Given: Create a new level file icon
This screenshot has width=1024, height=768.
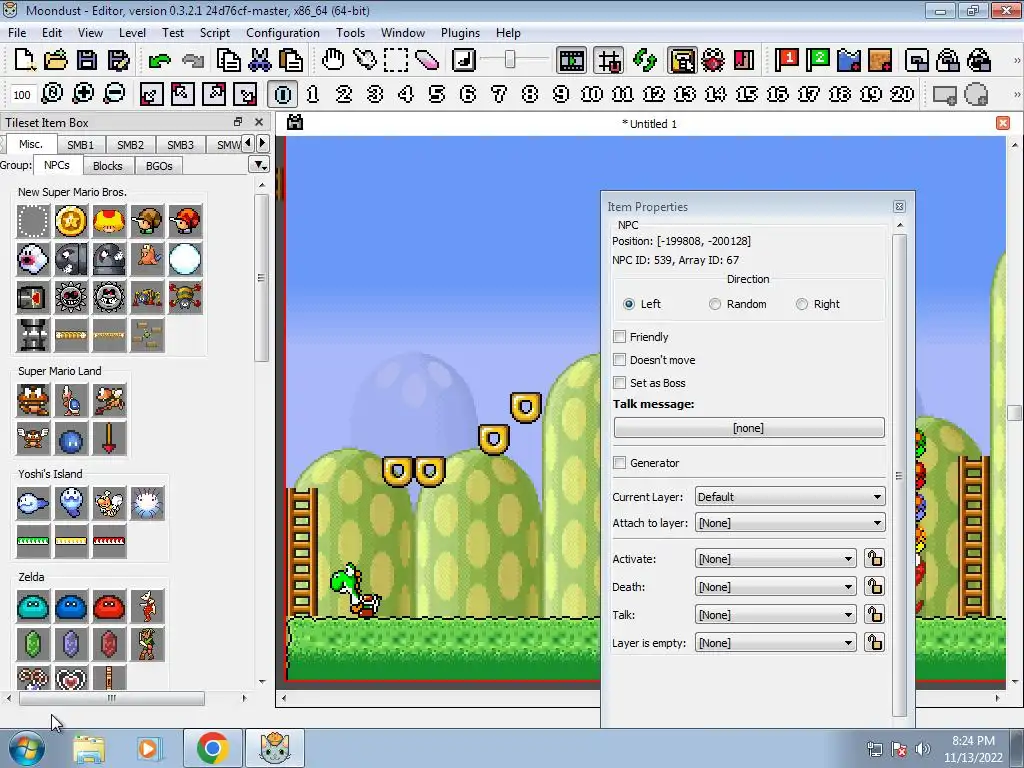Looking at the screenshot, I should pyautogui.click(x=25, y=60).
